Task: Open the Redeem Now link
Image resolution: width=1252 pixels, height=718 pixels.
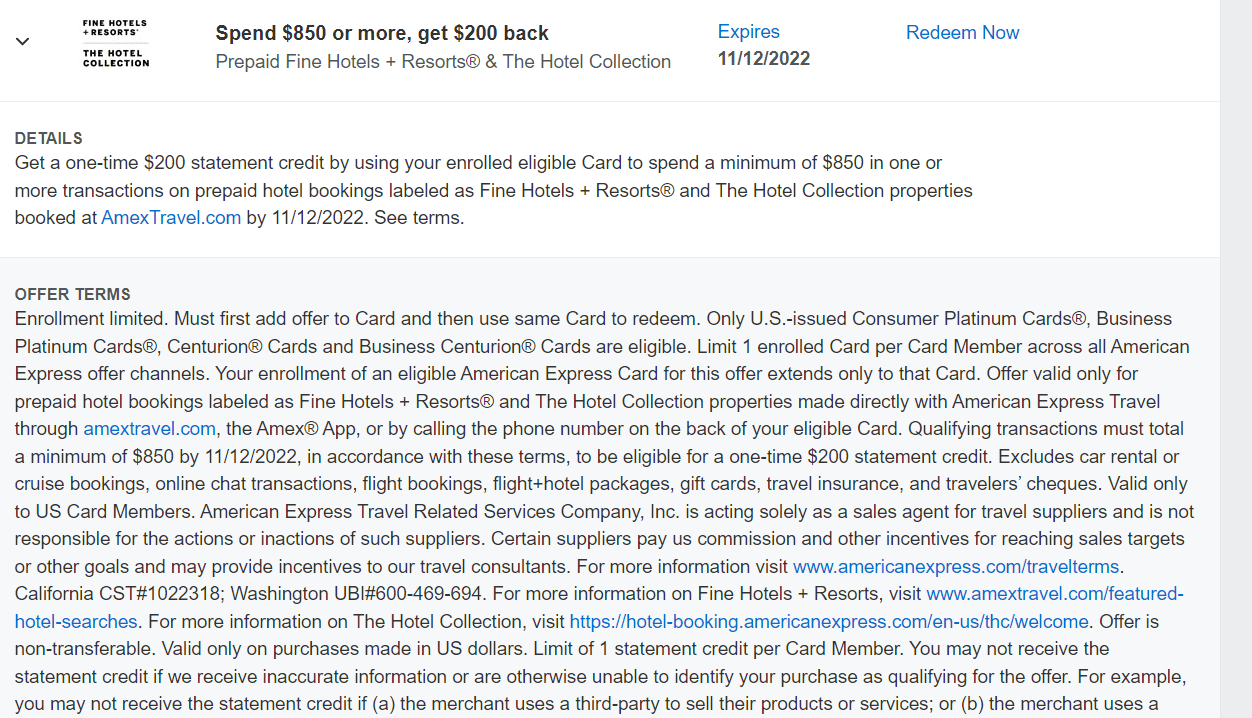Action: [x=962, y=33]
